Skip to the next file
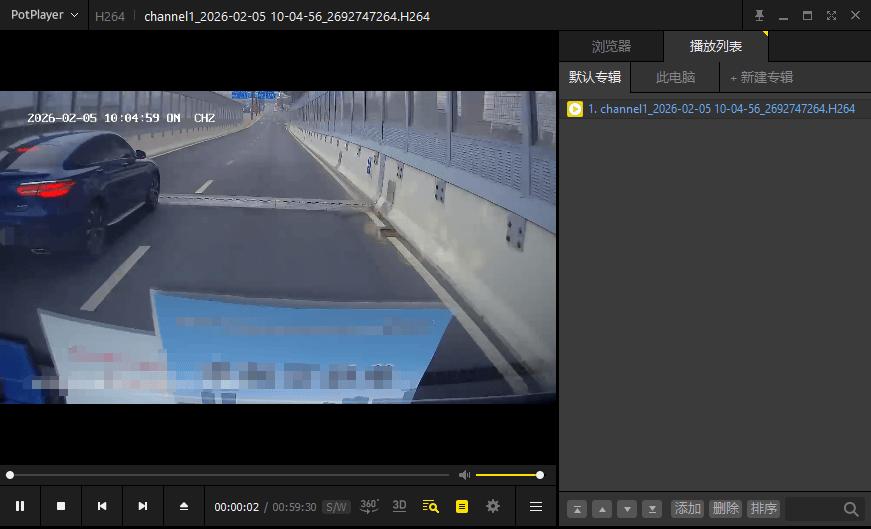This screenshot has height=529, width=871. (x=143, y=506)
